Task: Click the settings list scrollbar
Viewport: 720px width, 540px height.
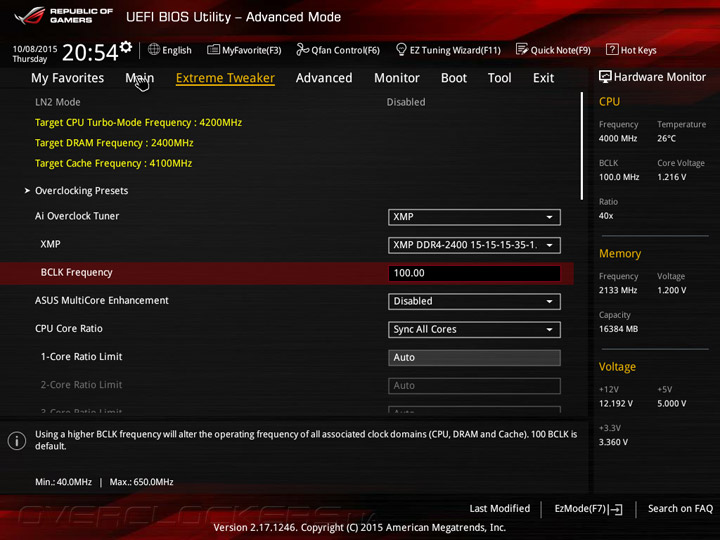Action: point(582,146)
